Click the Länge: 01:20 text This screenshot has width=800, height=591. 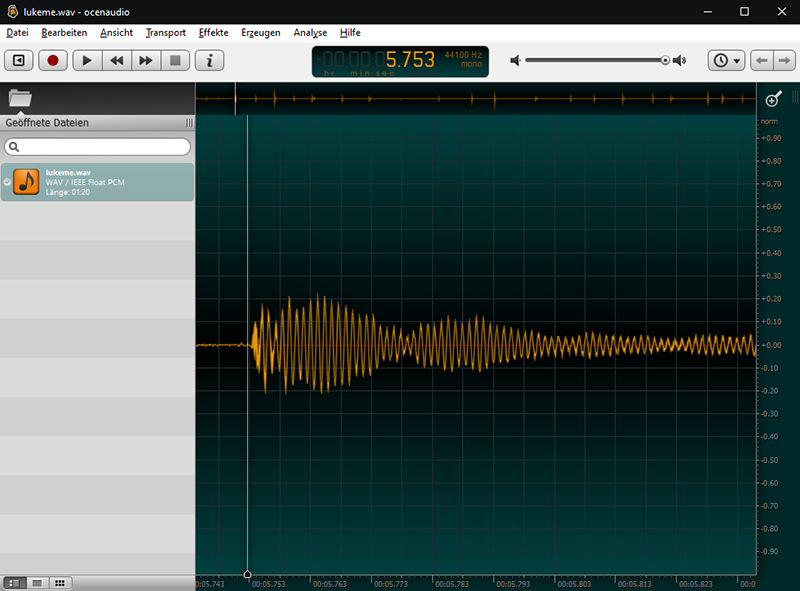coord(68,192)
